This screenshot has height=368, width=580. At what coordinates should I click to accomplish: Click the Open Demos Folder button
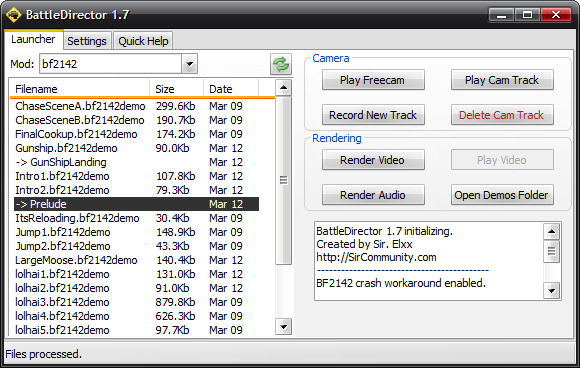pyautogui.click(x=502, y=195)
